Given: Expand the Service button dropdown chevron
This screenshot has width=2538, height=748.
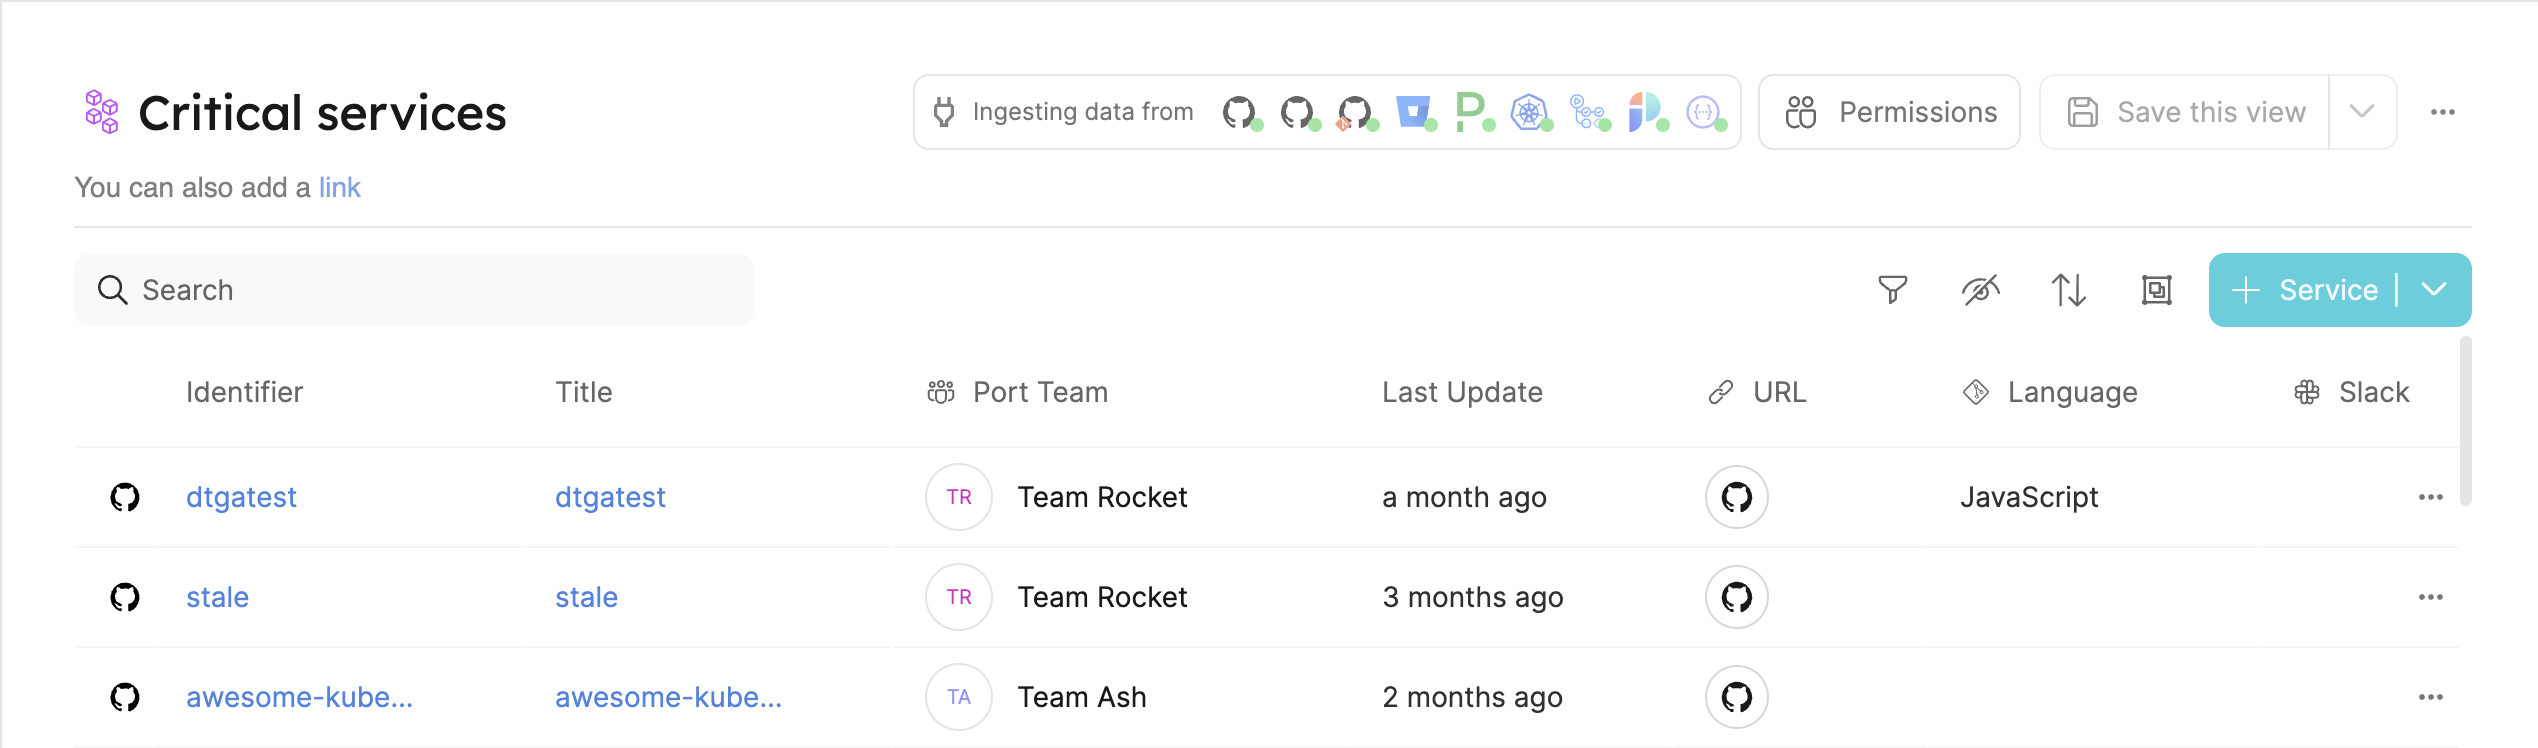Looking at the screenshot, I should click(x=2435, y=290).
